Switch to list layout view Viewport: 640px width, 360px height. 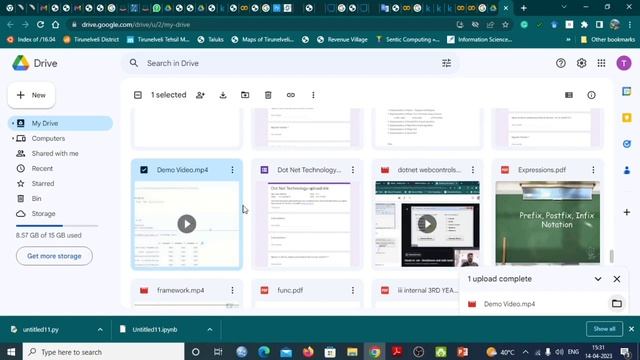569,95
